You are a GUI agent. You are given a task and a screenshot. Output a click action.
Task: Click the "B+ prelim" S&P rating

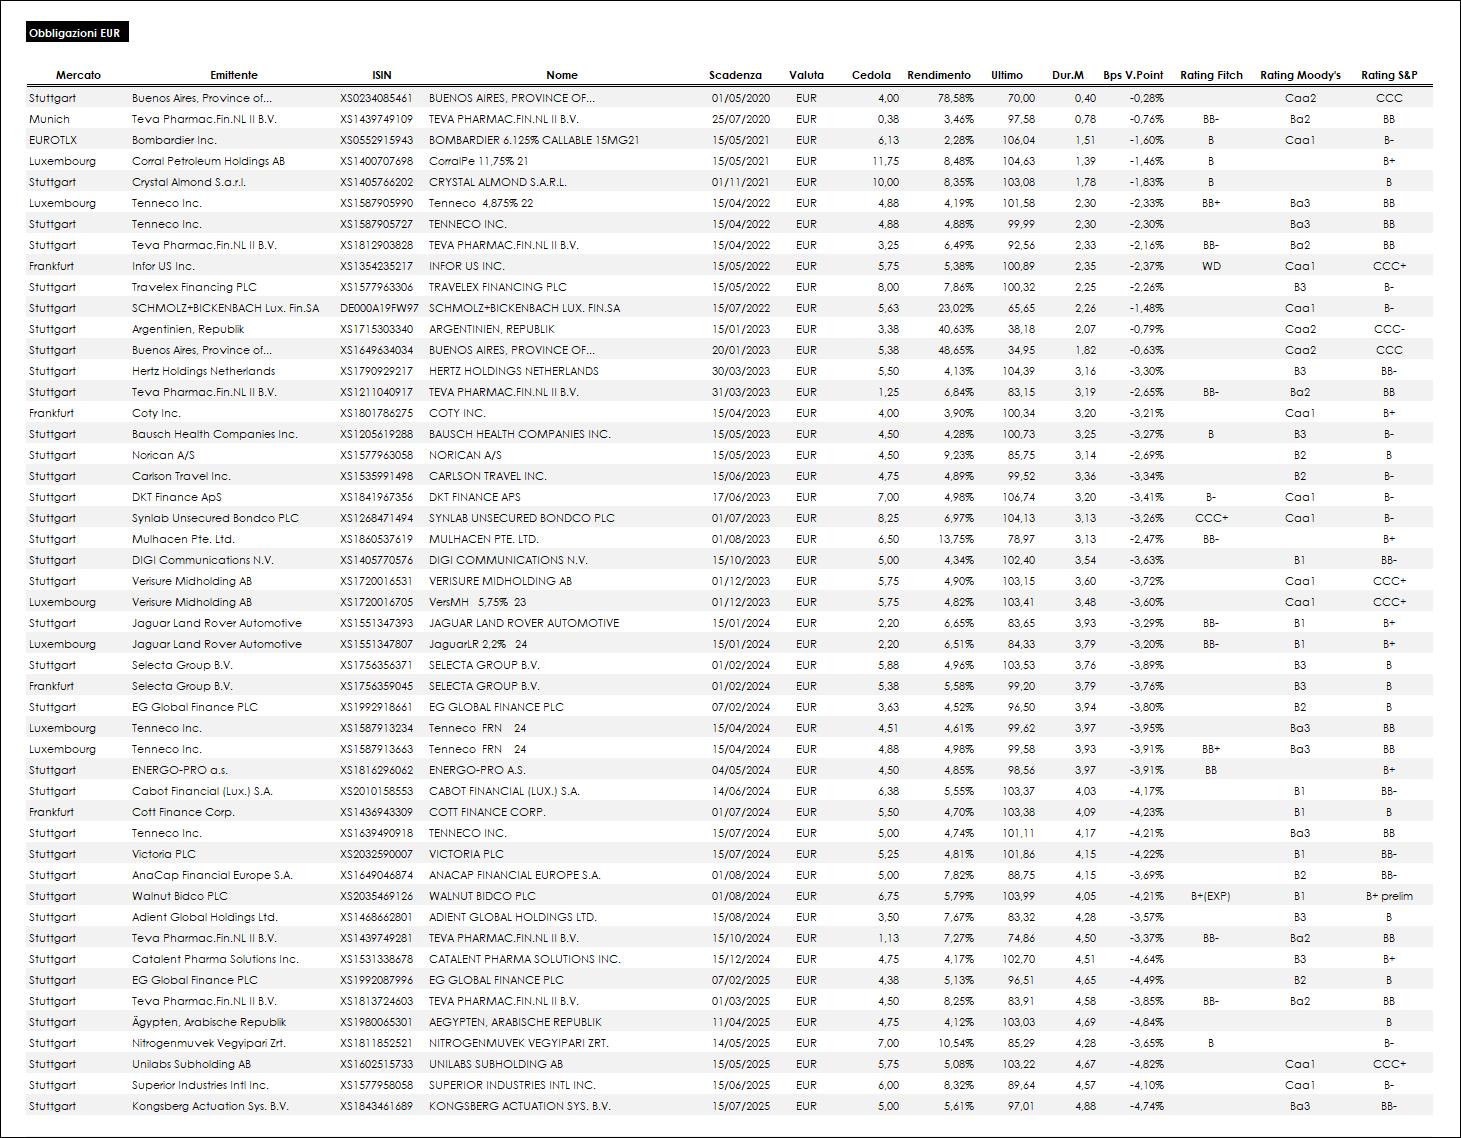point(1389,896)
